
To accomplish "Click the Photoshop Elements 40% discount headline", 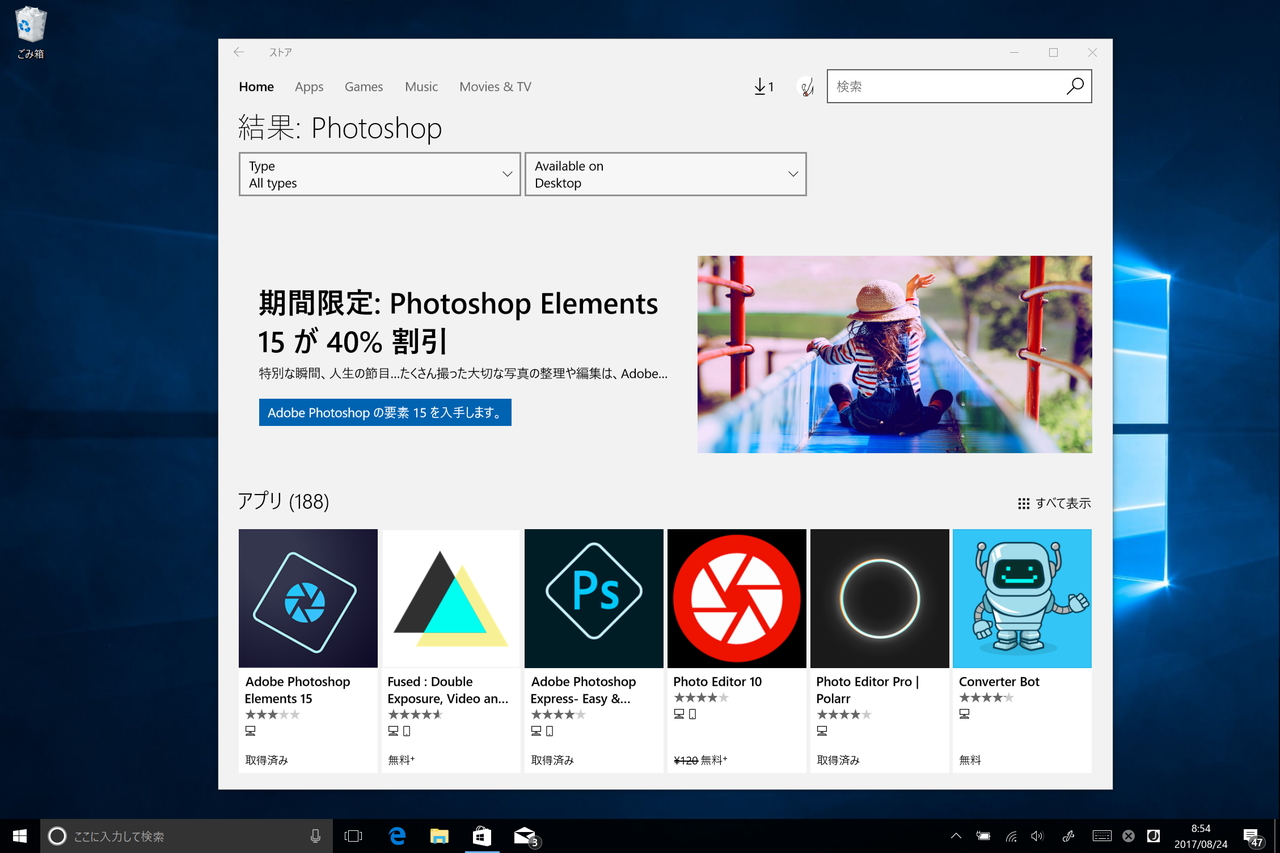I will pyautogui.click(x=458, y=322).
